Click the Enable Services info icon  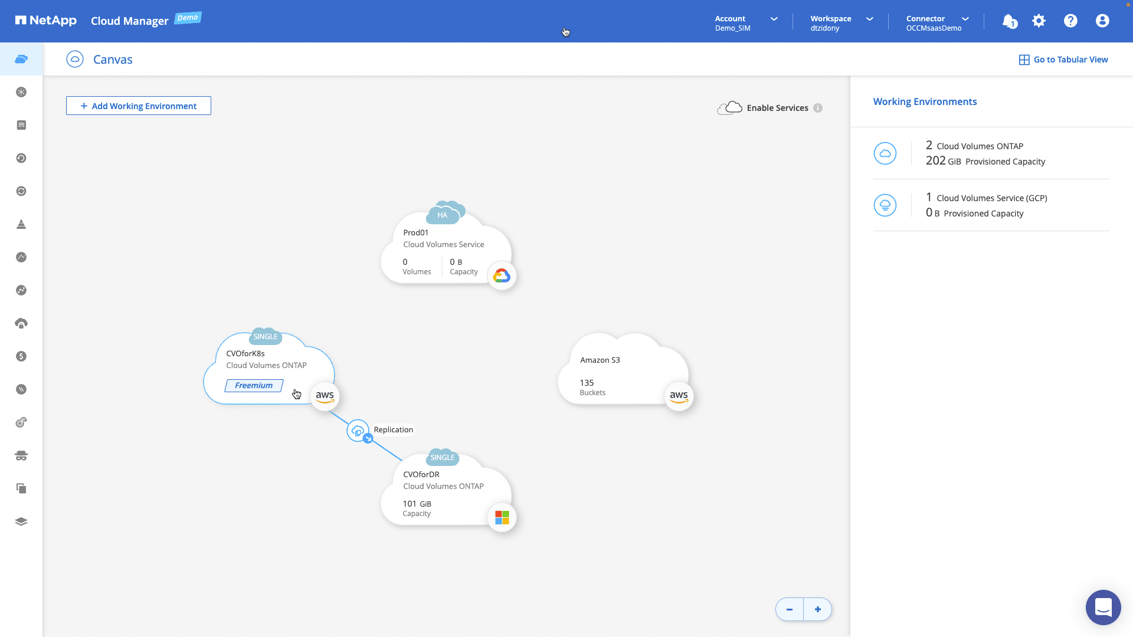click(x=818, y=108)
